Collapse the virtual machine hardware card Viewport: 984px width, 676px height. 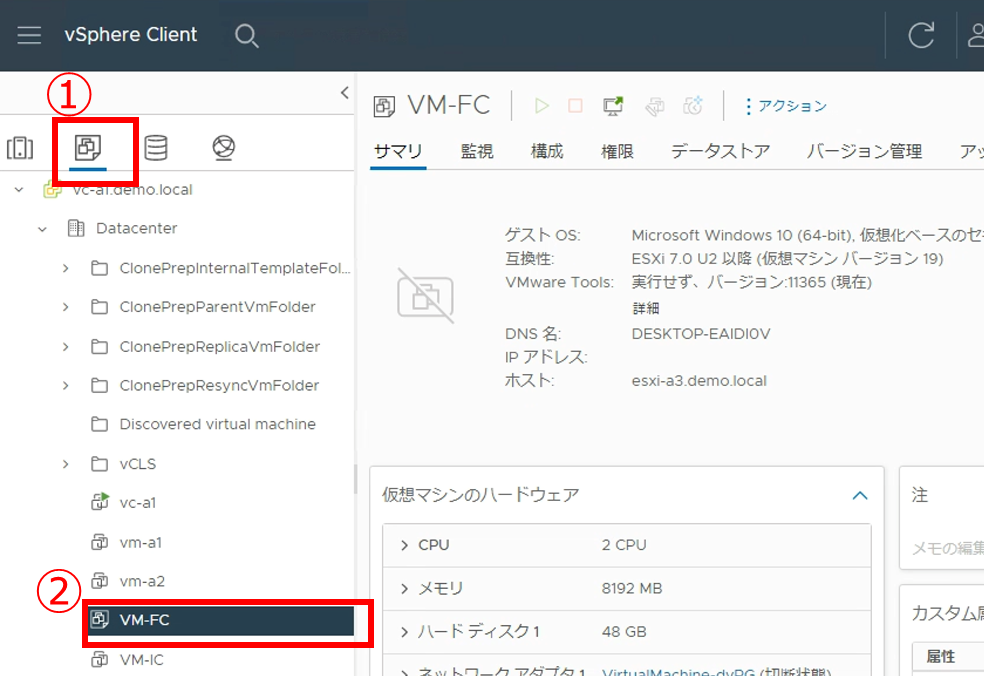858,495
